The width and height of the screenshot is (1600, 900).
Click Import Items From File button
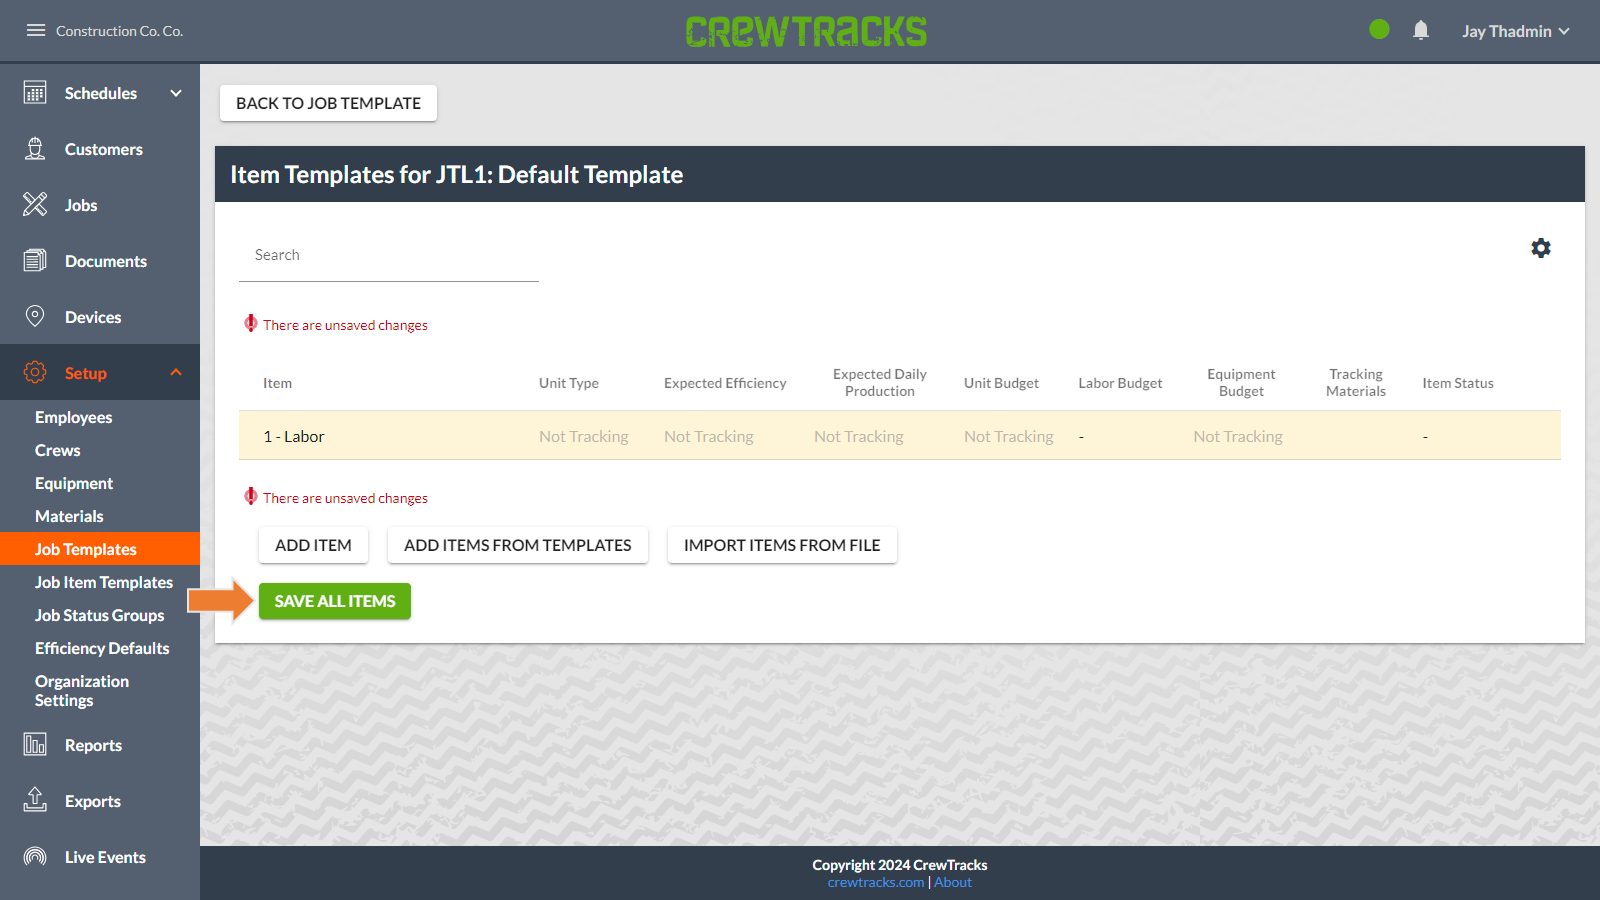click(x=782, y=545)
